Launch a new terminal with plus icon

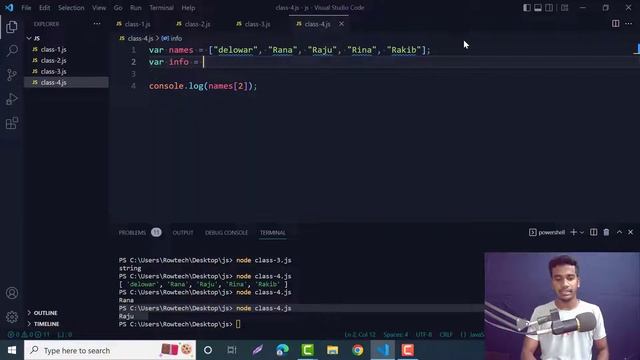573,232
